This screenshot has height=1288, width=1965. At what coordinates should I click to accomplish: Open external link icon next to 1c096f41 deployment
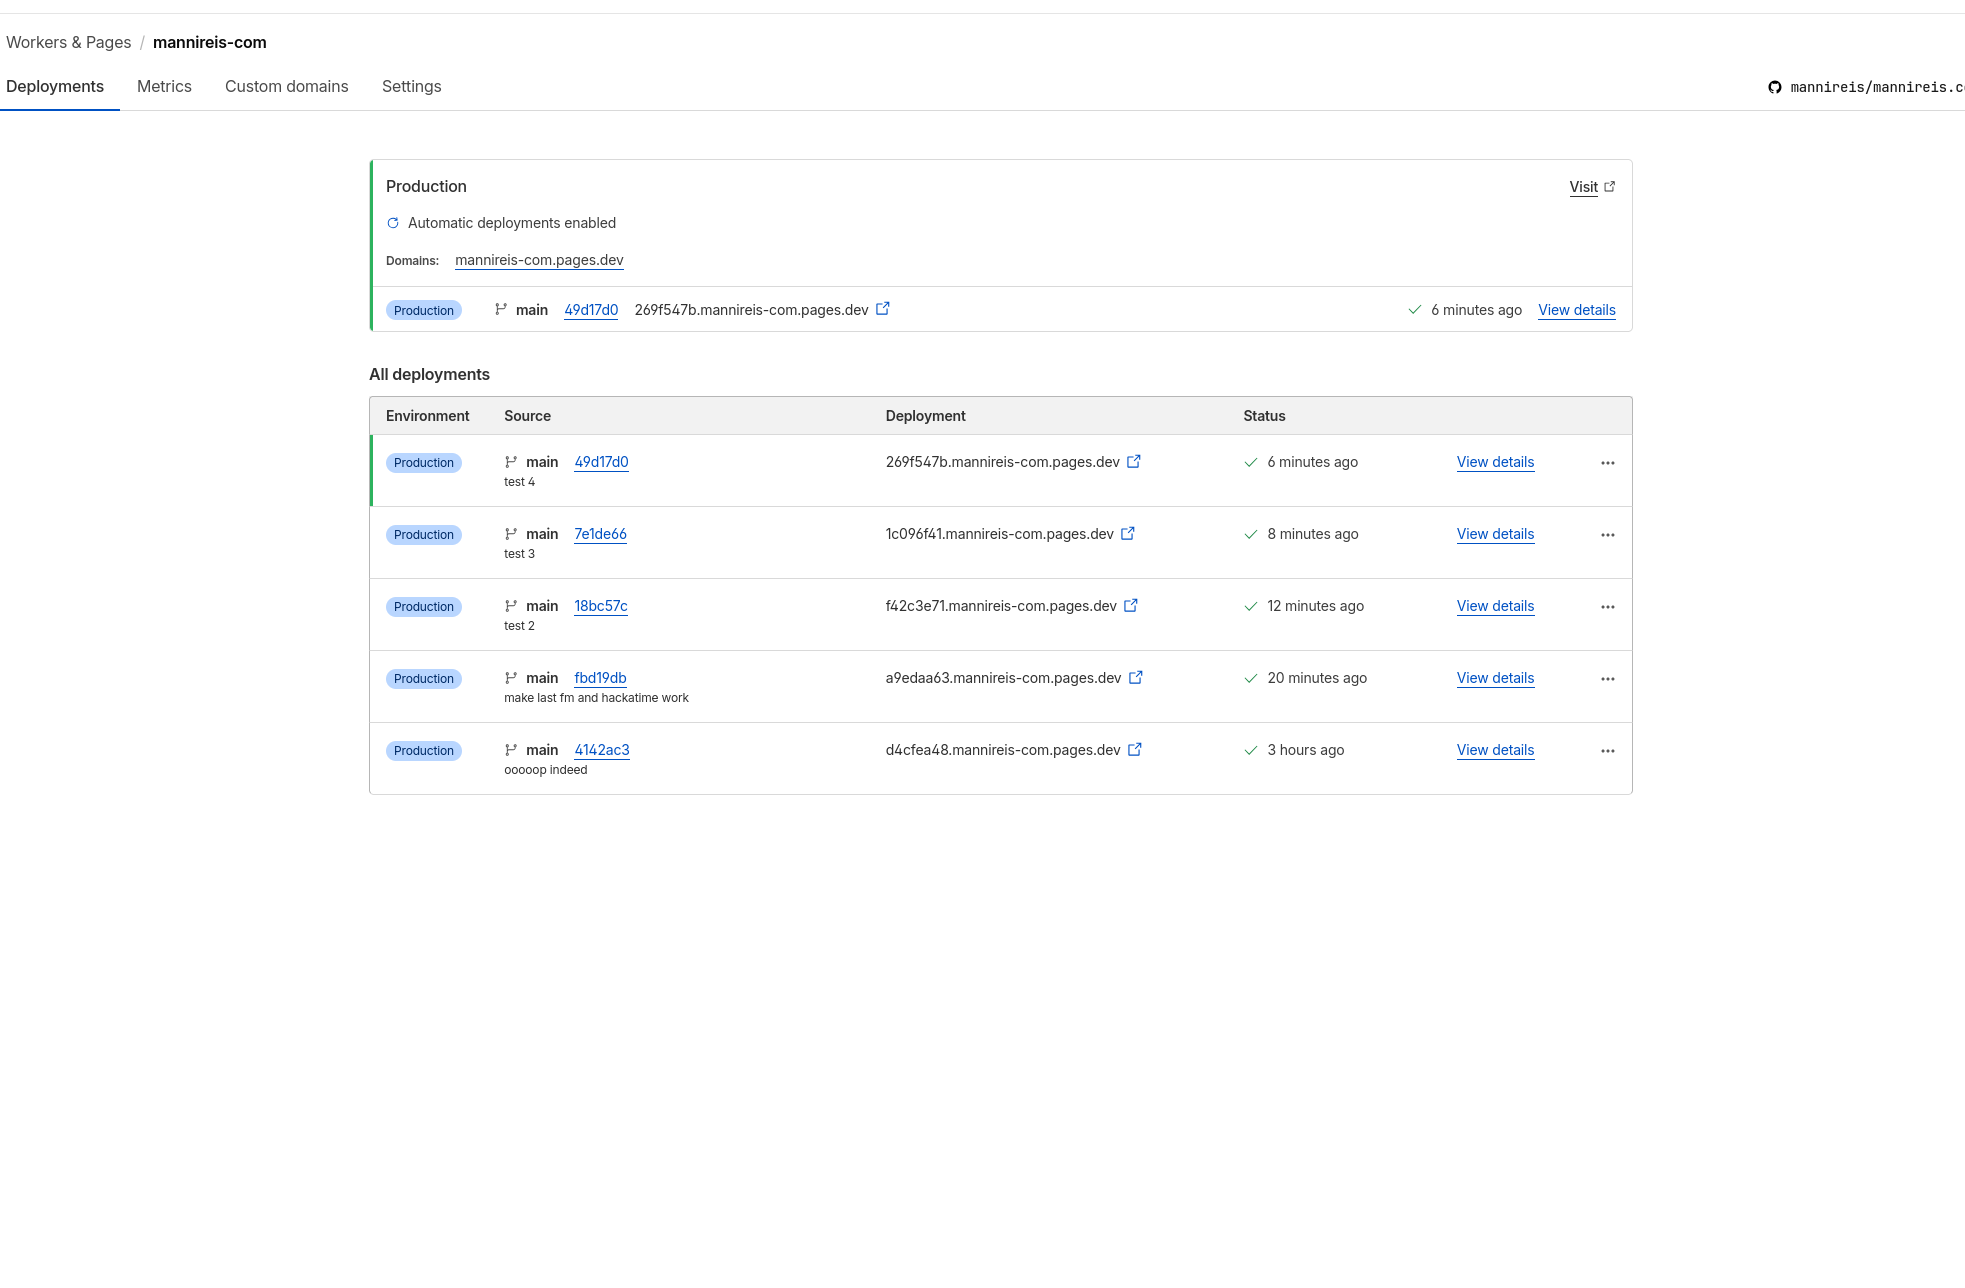pyautogui.click(x=1127, y=534)
